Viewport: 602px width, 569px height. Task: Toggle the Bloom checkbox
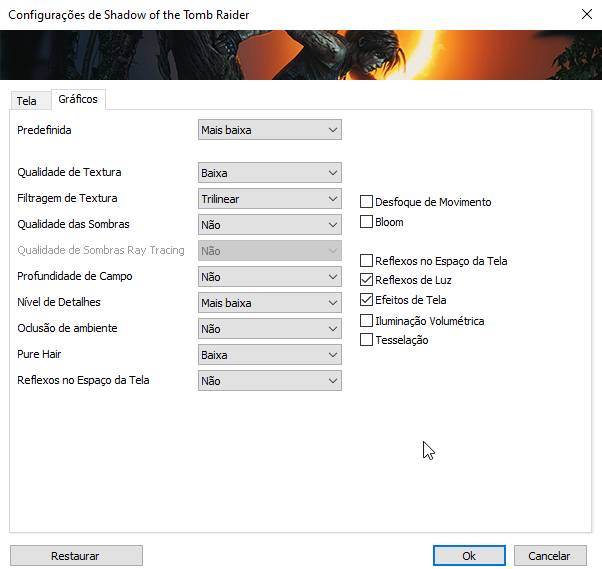[x=367, y=221]
